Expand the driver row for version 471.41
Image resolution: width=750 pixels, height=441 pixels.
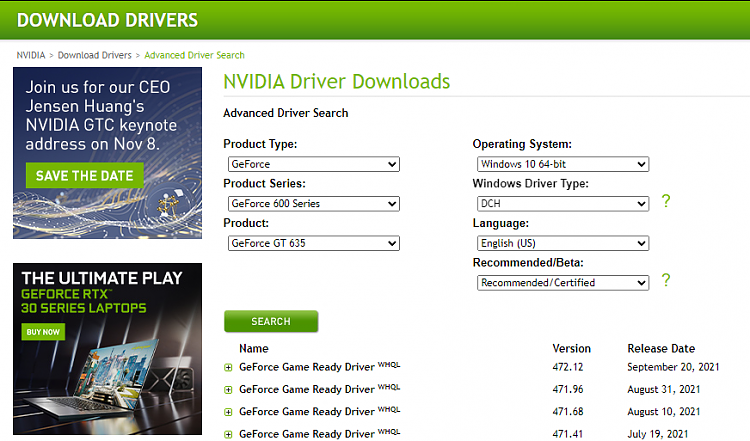(x=228, y=434)
